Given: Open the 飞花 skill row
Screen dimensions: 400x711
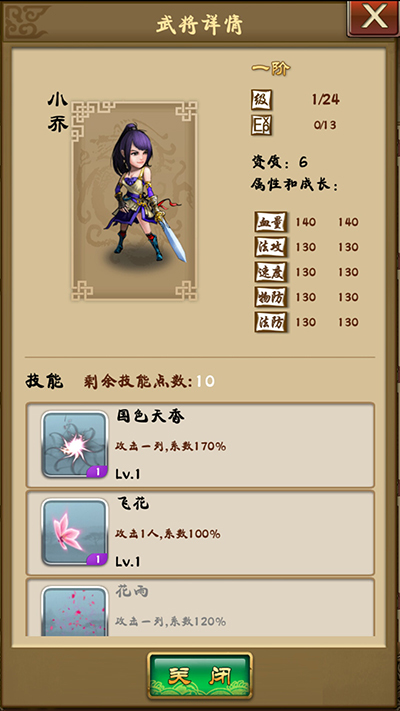Looking at the screenshot, I should point(200,532).
